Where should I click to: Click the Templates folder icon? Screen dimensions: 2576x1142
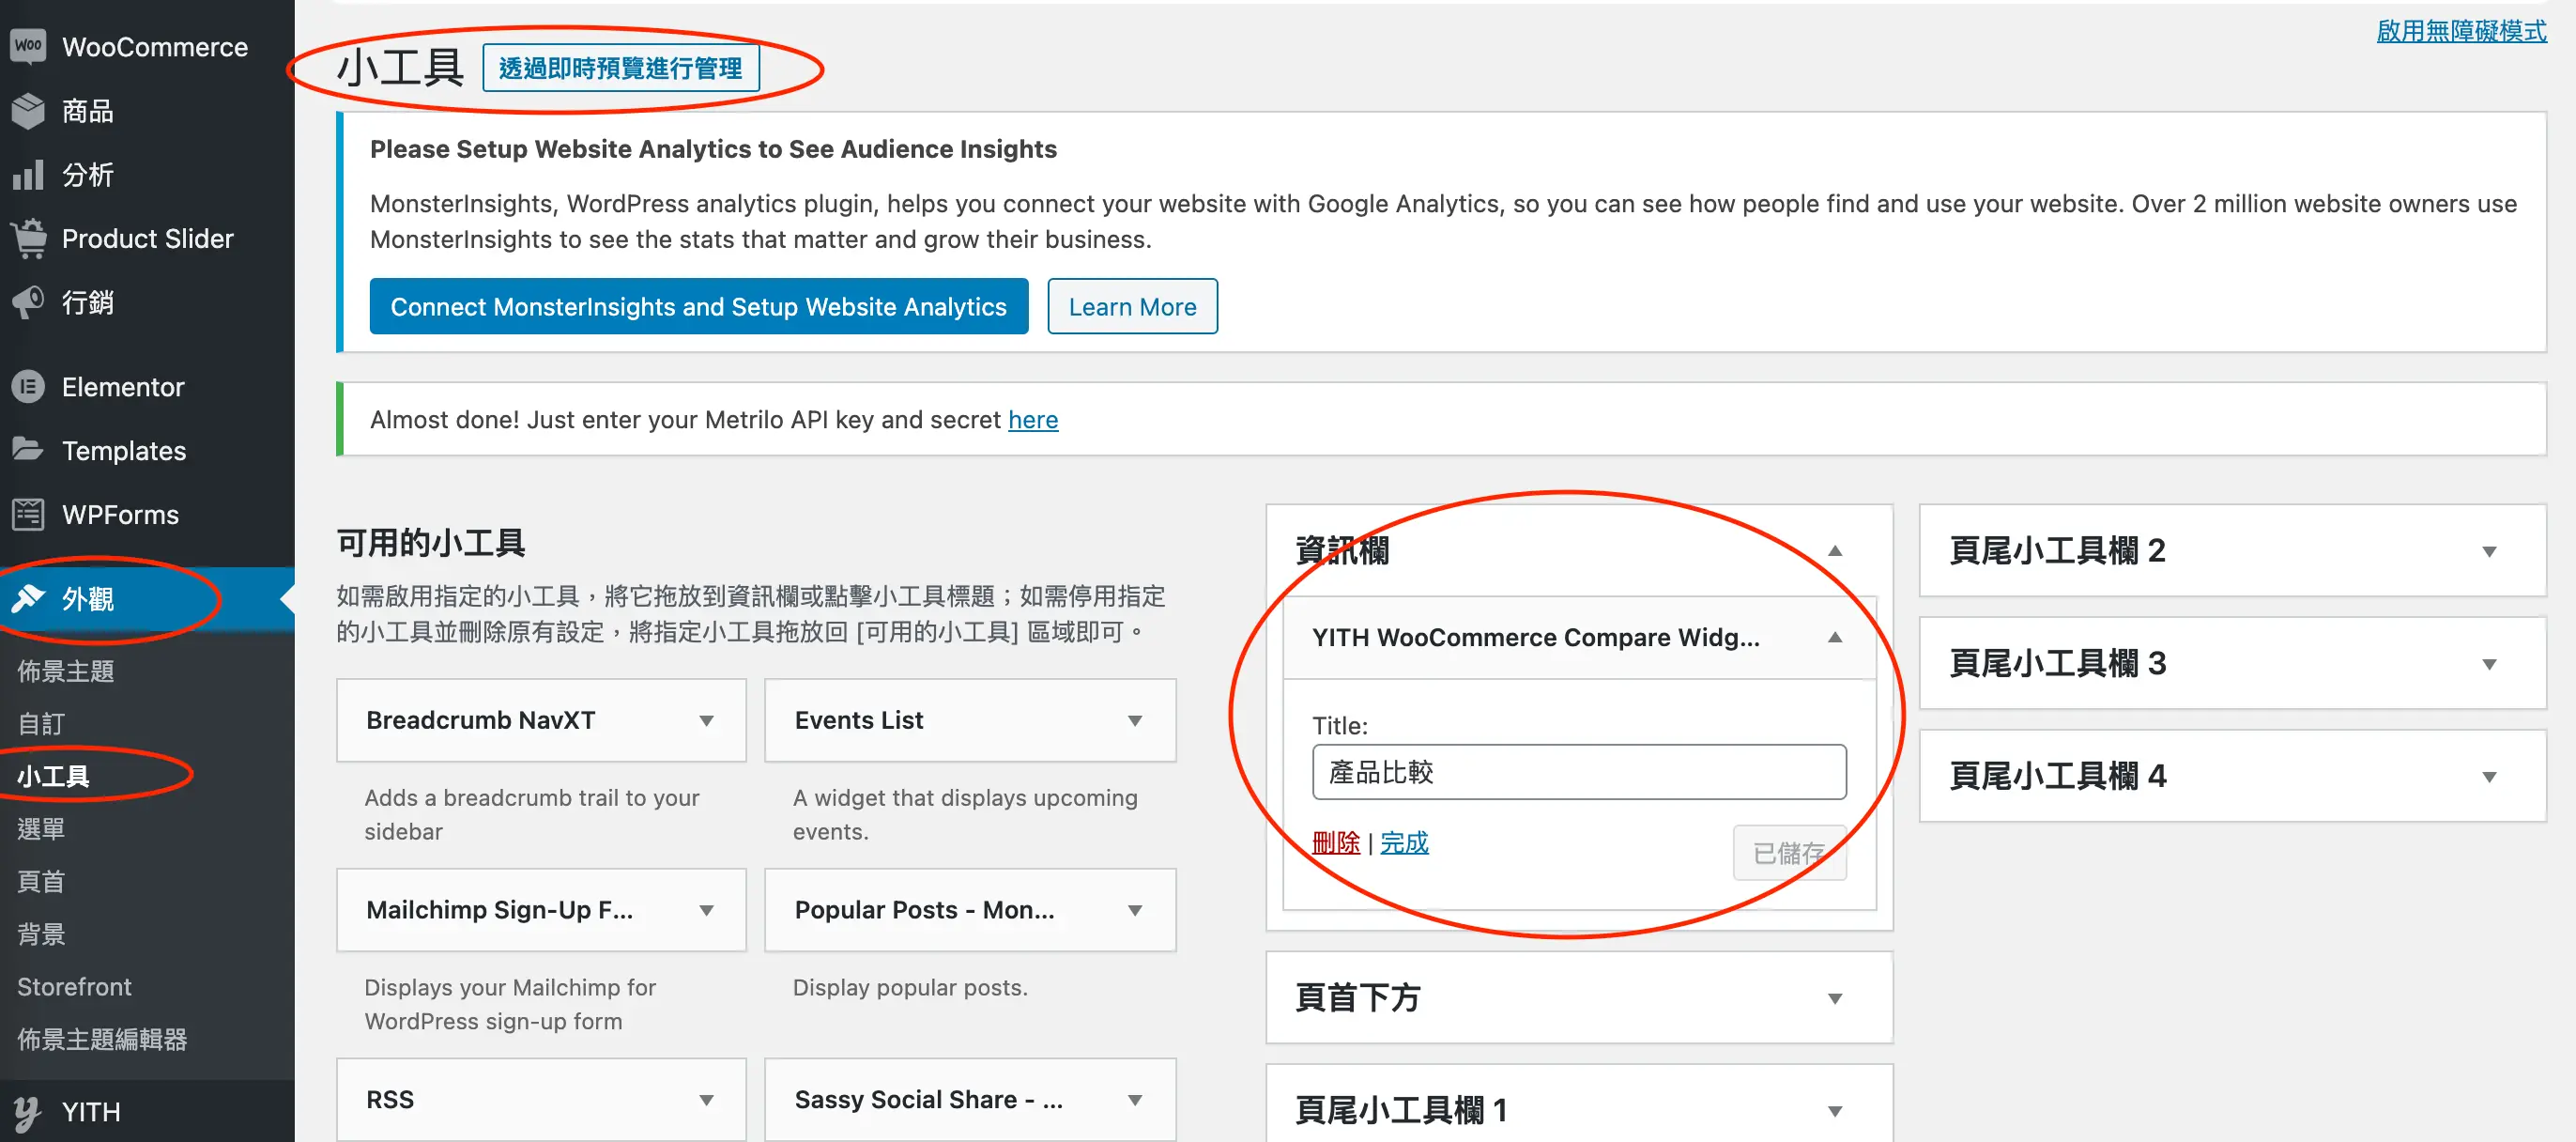28,450
